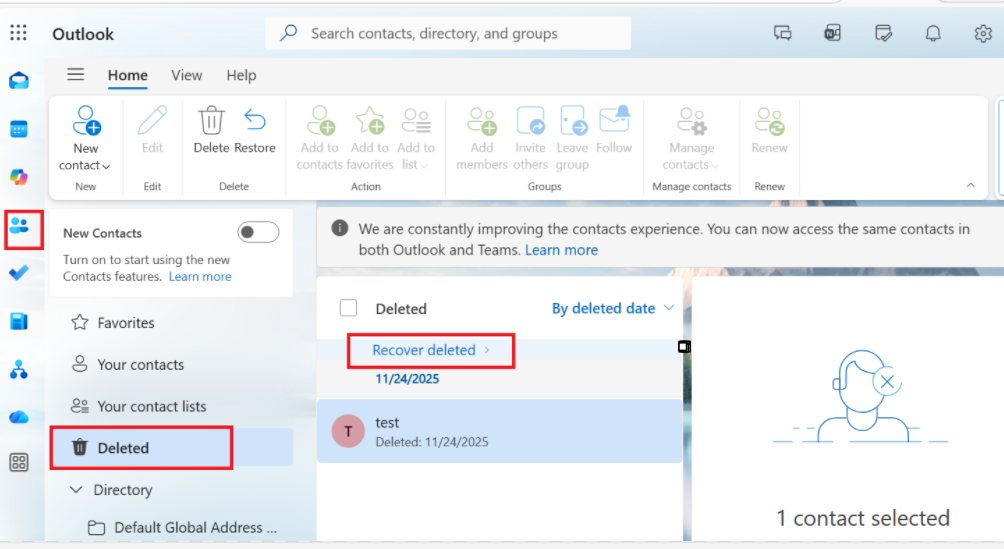Open OneDrive from the left rail
This screenshot has height=549, width=1004.
click(19, 418)
